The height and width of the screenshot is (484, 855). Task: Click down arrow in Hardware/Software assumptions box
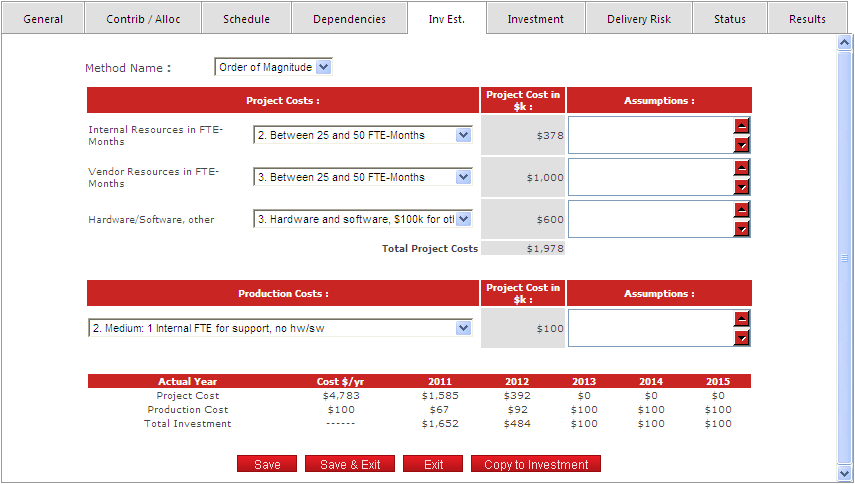point(741,229)
